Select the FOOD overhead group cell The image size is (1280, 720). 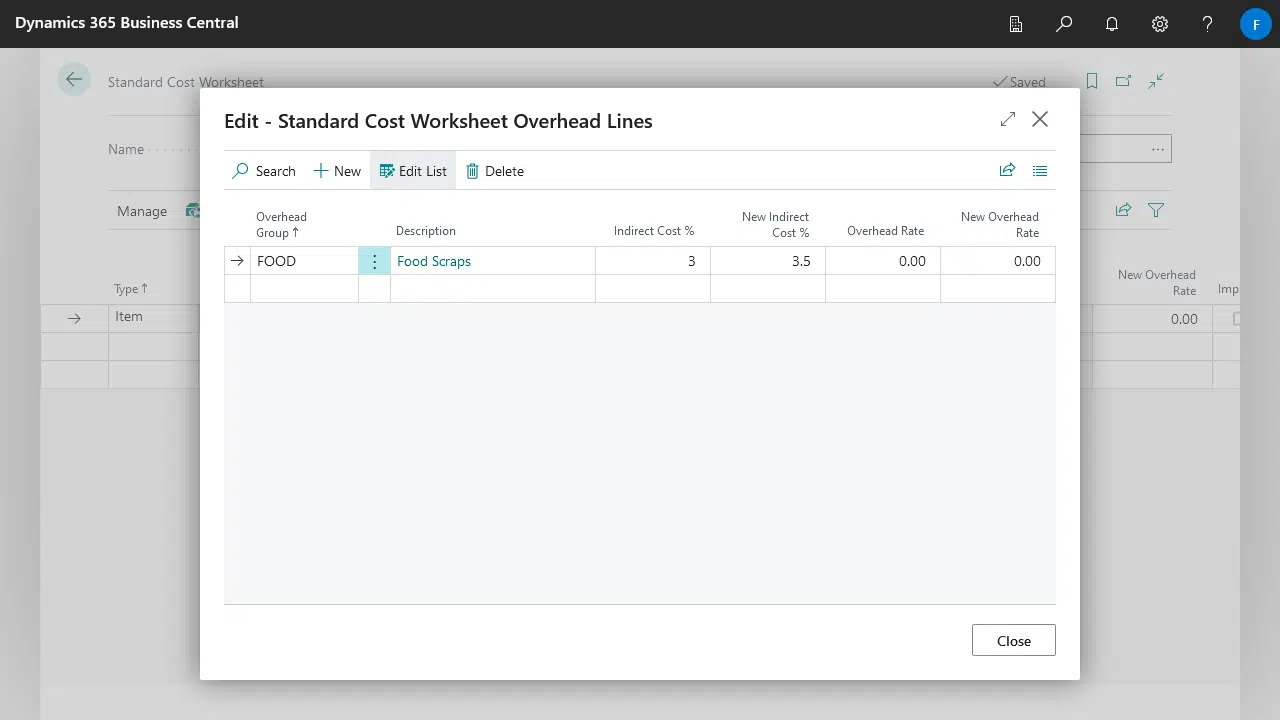[x=303, y=261]
